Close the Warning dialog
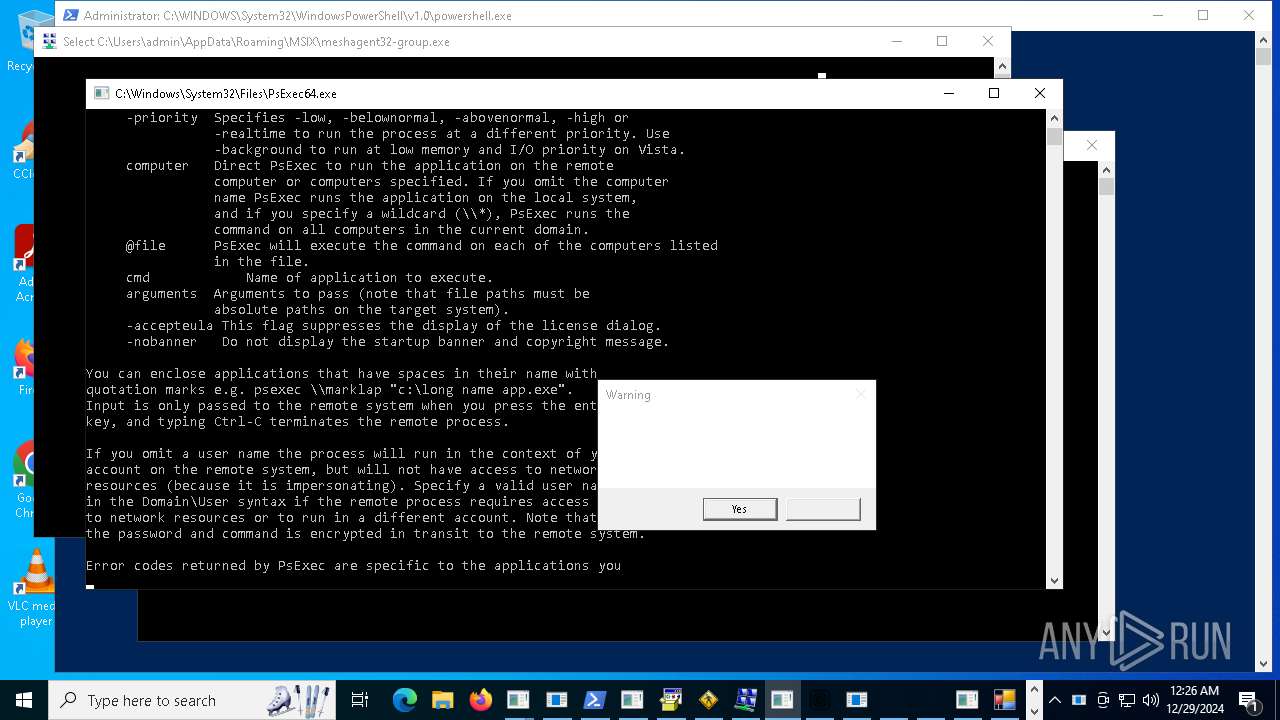This screenshot has height=720, width=1280. 860,395
